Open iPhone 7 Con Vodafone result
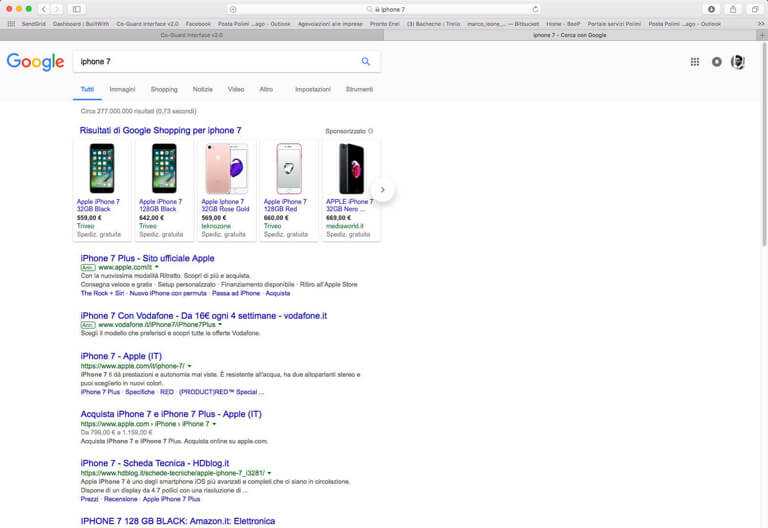 coord(204,316)
